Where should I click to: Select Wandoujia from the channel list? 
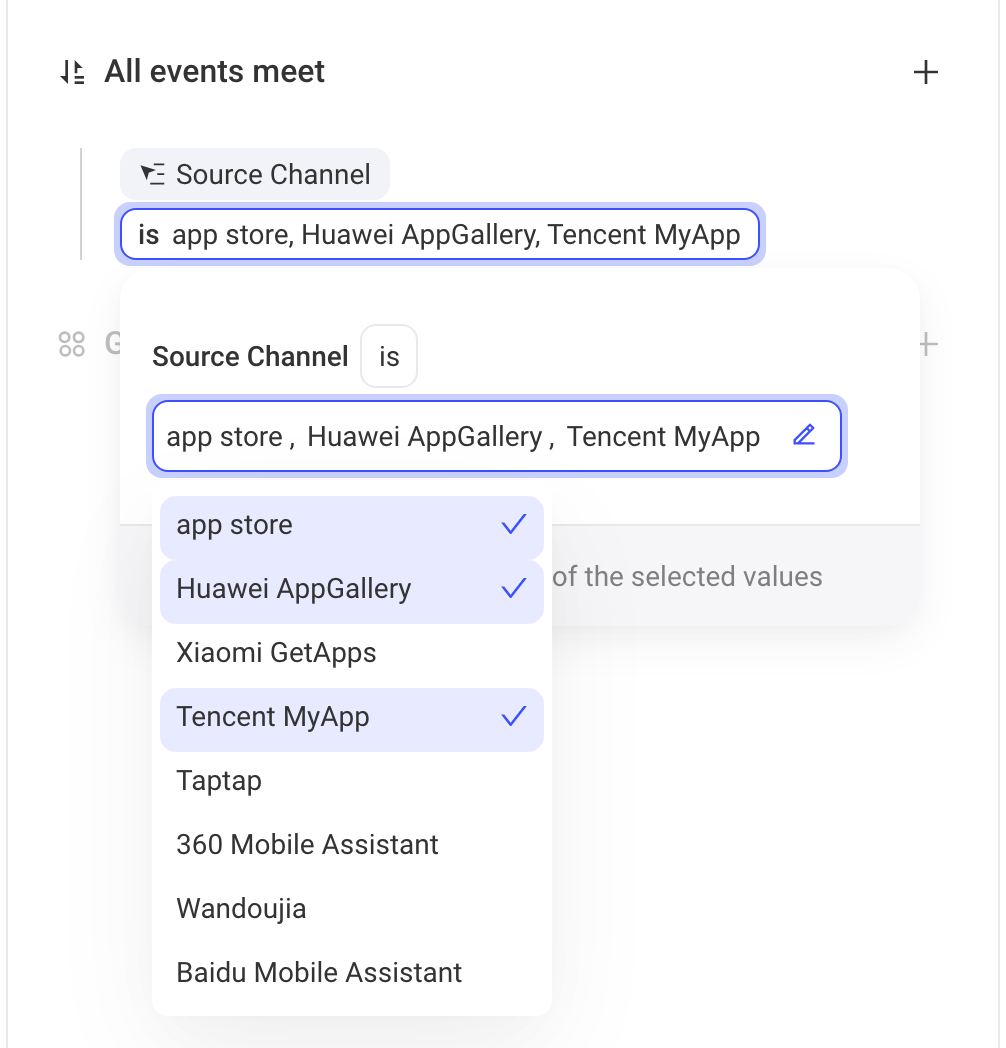pyautogui.click(x=352, y=909)
